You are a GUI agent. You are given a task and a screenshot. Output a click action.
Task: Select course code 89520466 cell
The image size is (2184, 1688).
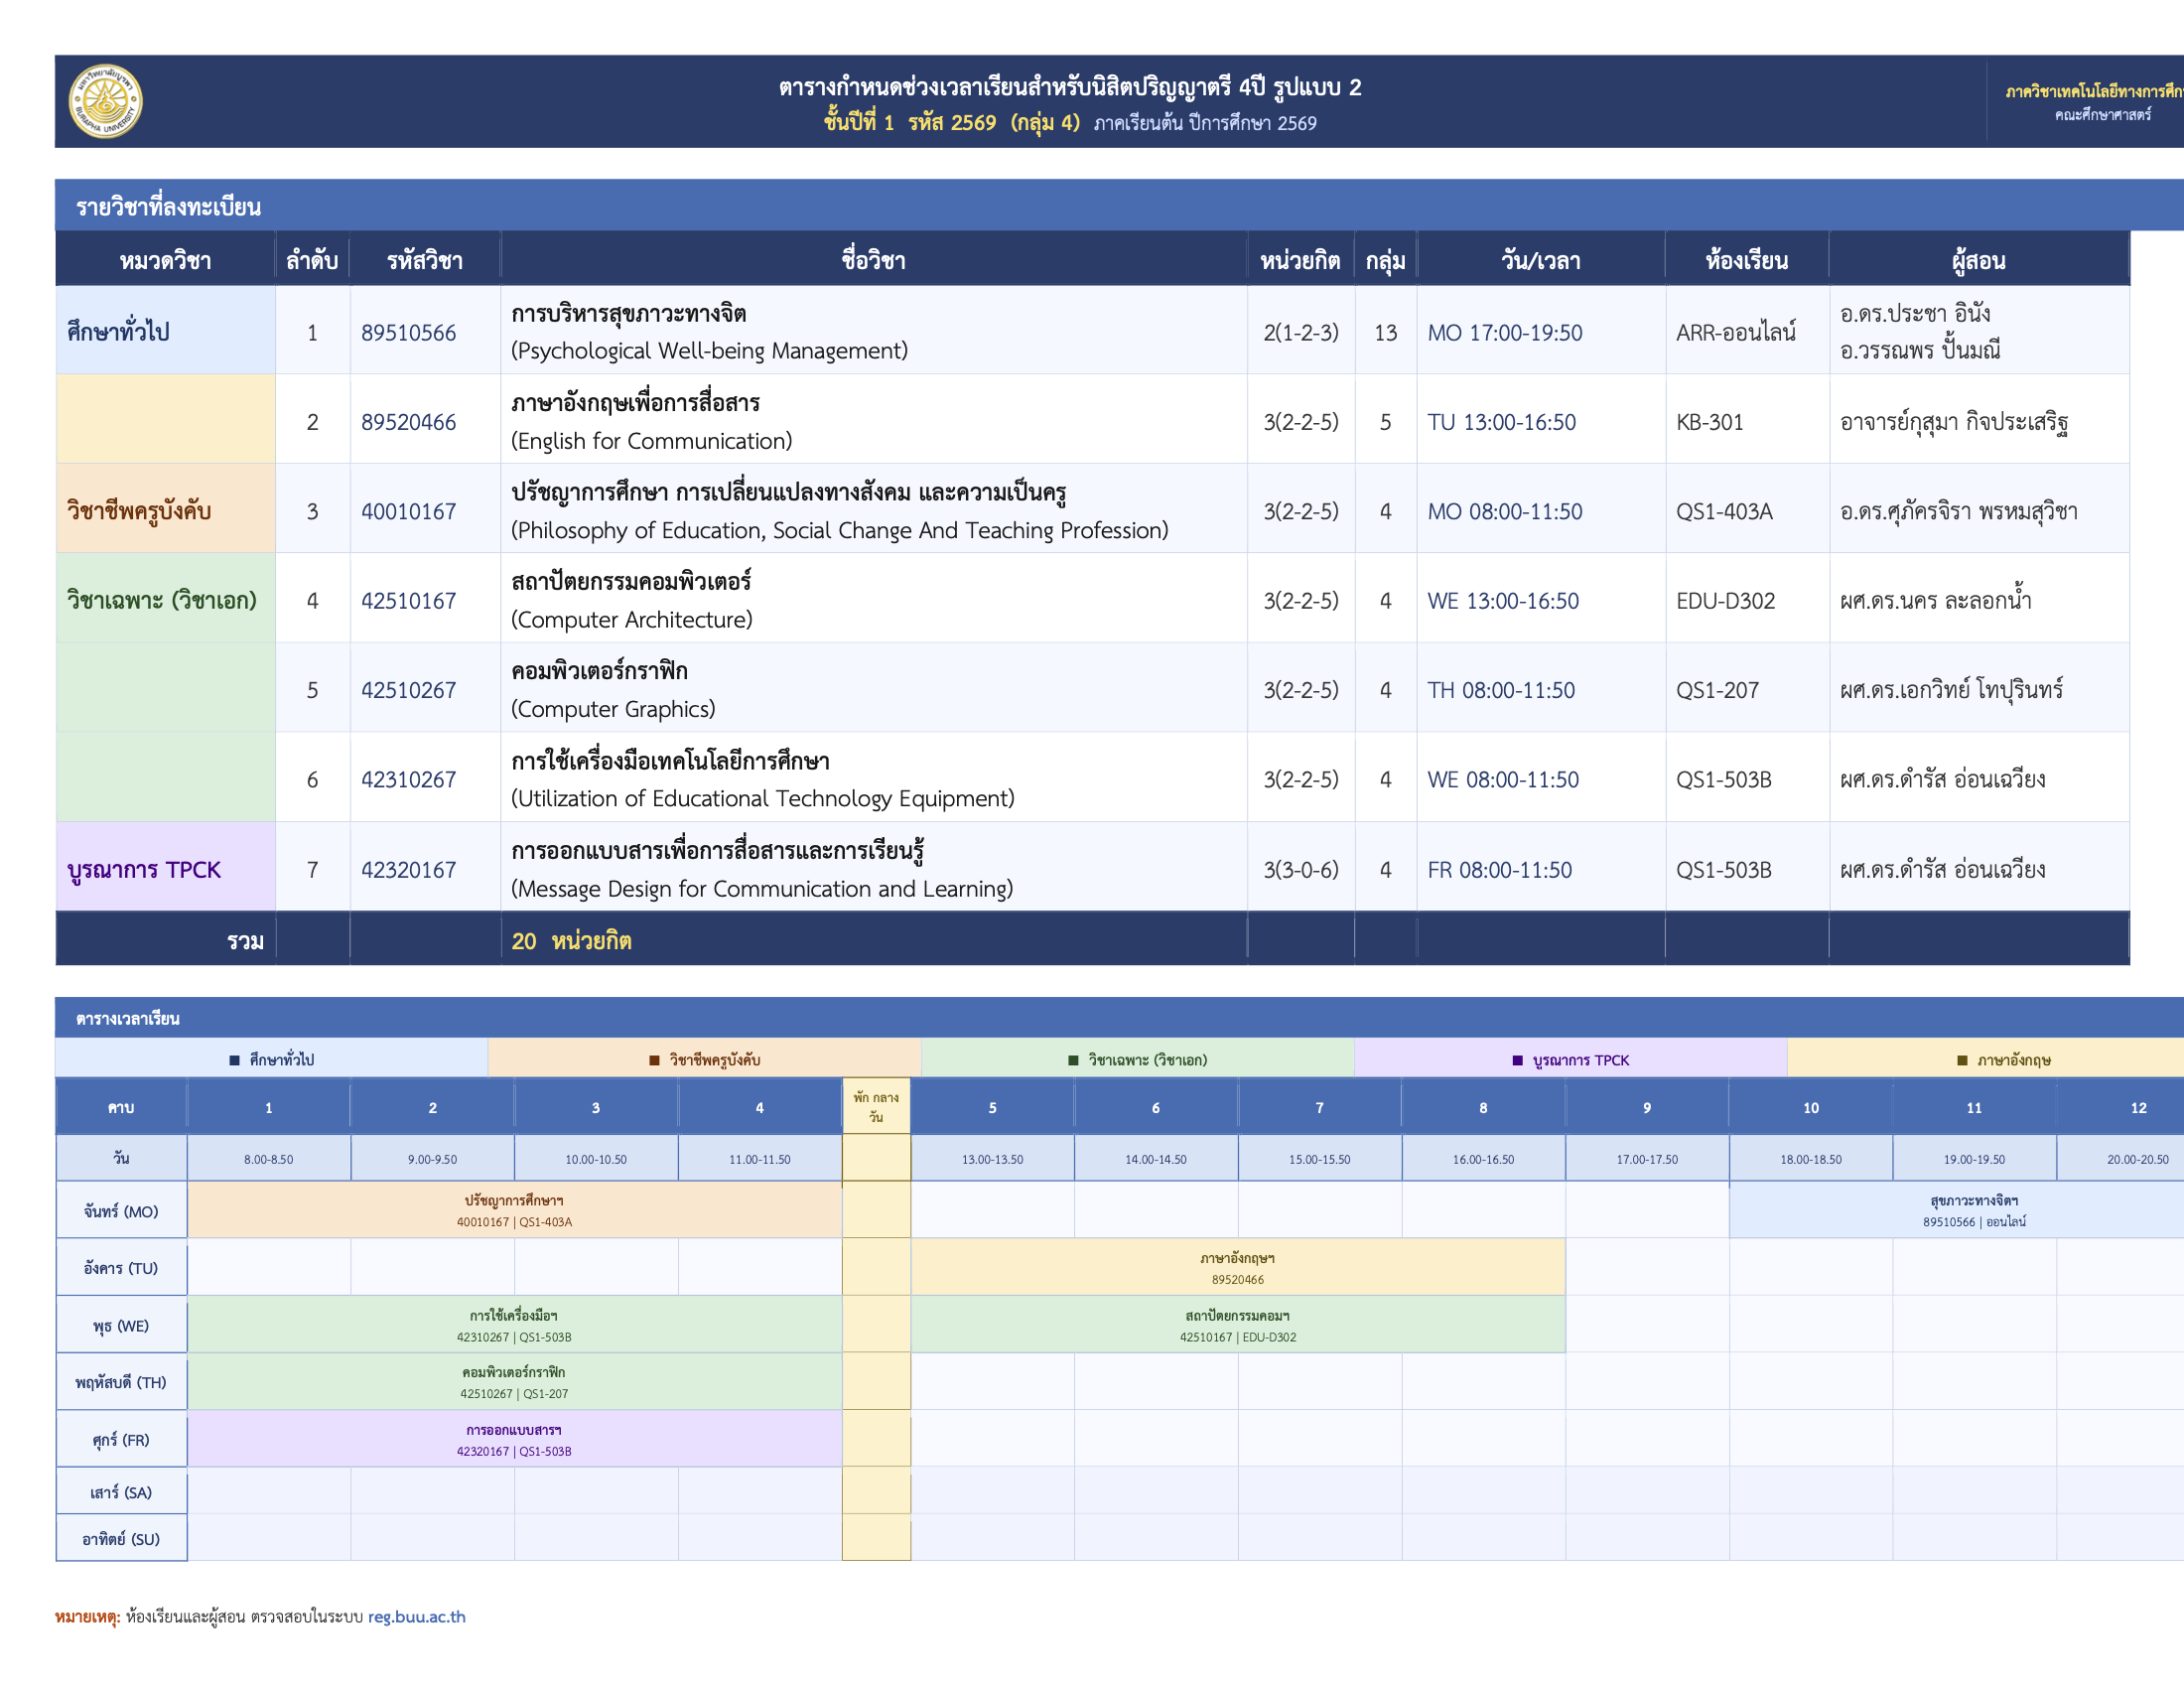(x=425, y=421)
